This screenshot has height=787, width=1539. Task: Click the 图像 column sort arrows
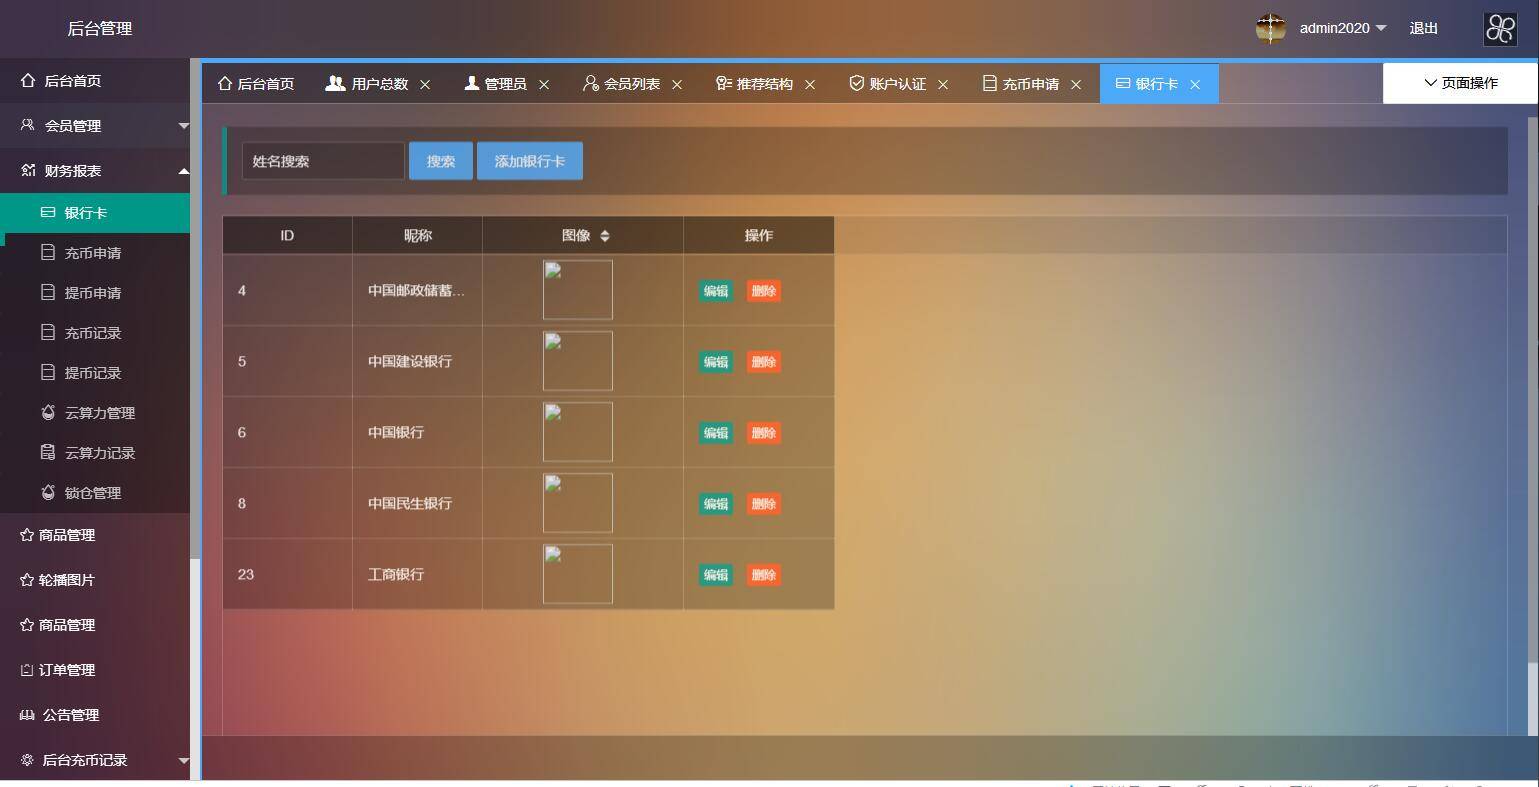(x=605, y=236)
